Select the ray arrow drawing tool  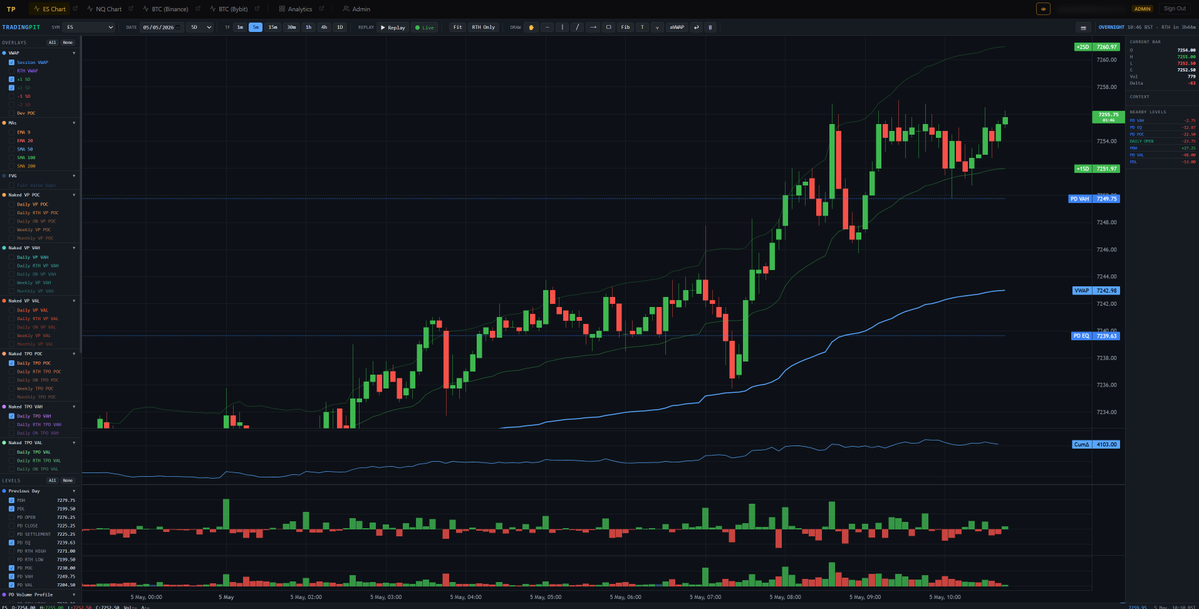pos(593,27)
